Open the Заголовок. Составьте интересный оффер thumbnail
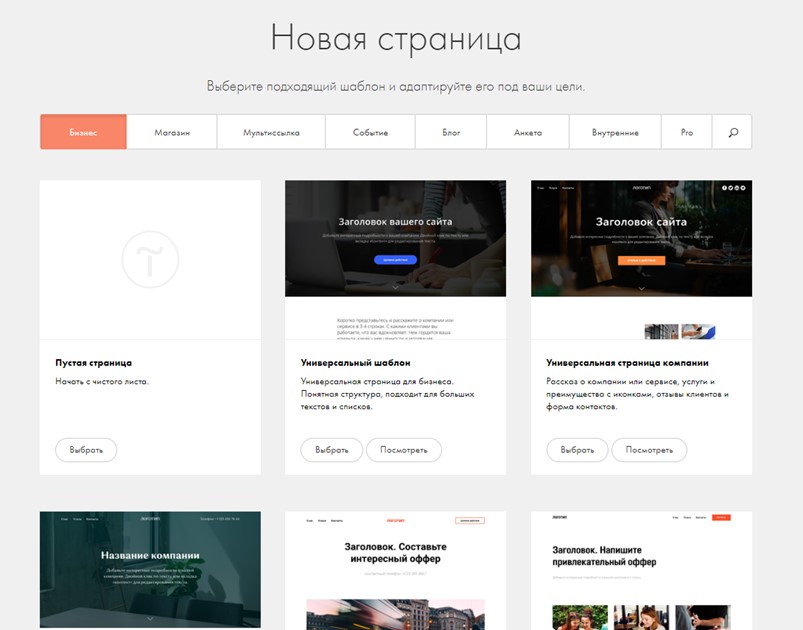 (x=395, y=570)
